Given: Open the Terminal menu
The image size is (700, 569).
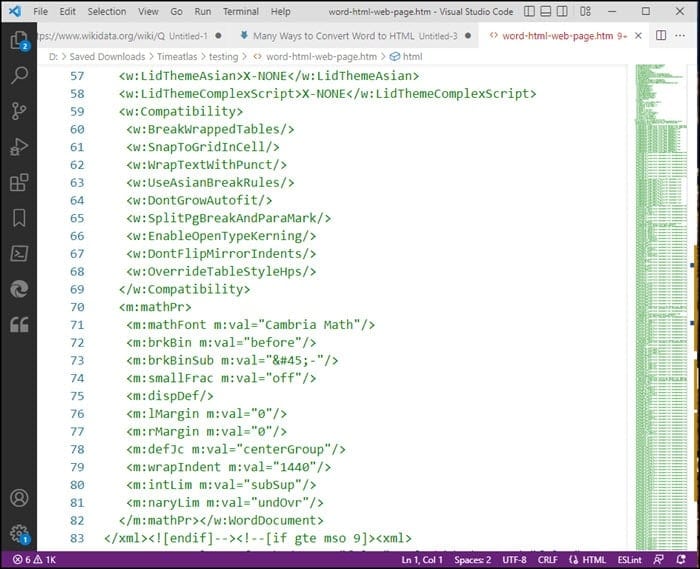Looking at the screenshot, I should pos(241,12).
